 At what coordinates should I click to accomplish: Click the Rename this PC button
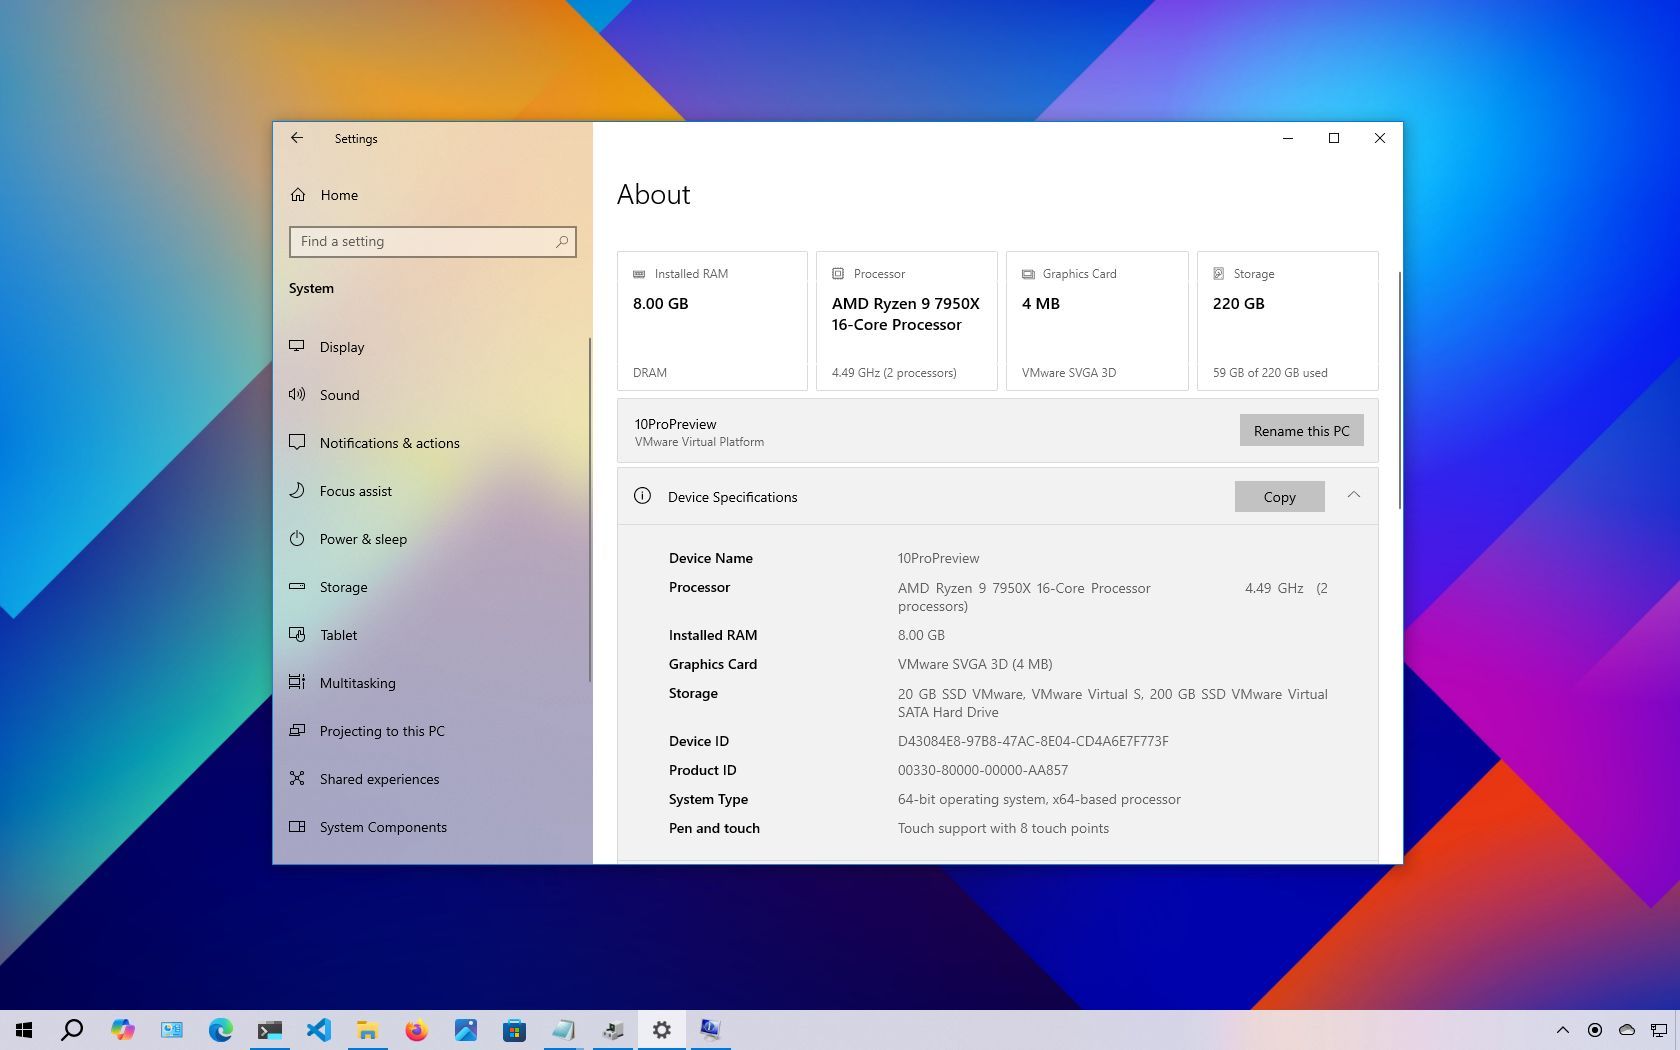[1301, 431]
